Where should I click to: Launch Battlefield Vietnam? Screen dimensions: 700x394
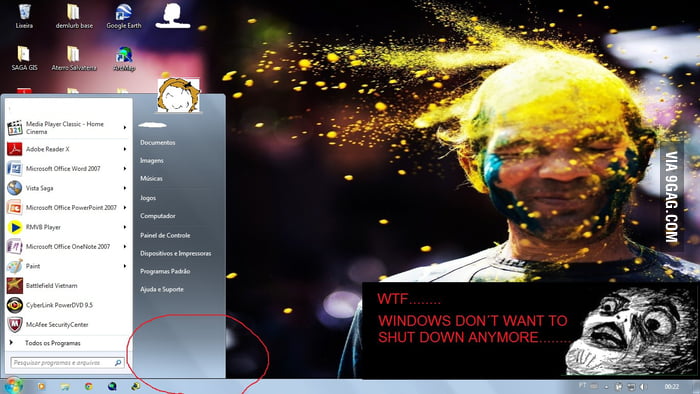click(x=67, y=286)
